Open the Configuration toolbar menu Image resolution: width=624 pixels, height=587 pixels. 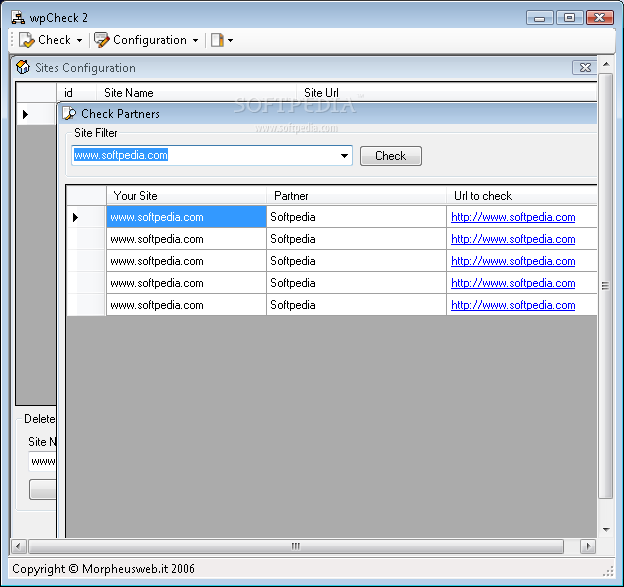146,40
